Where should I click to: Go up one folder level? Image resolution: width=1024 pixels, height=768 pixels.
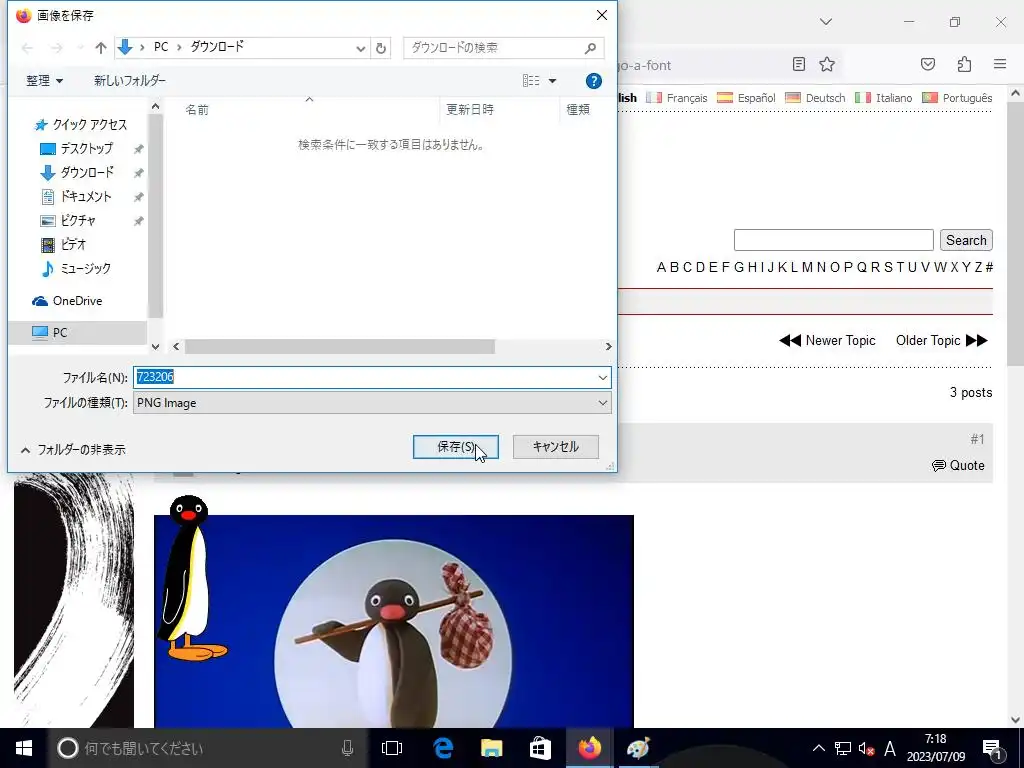click(x=101, y=48)
